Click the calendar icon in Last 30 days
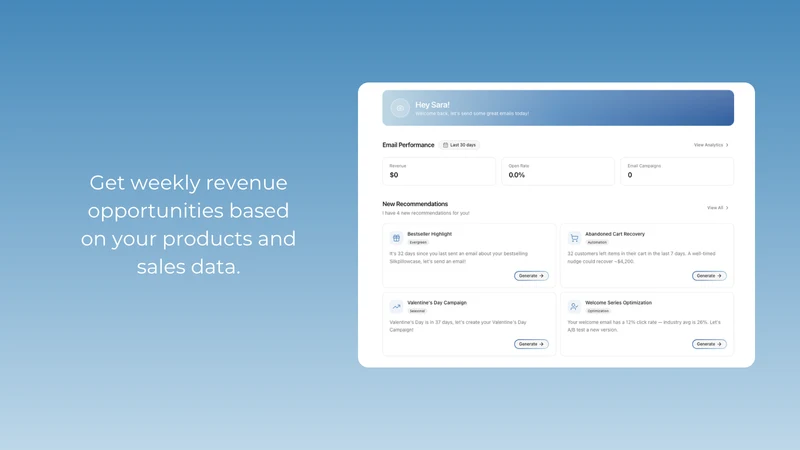Screen dimensions: 800x450 coord(445,145)
